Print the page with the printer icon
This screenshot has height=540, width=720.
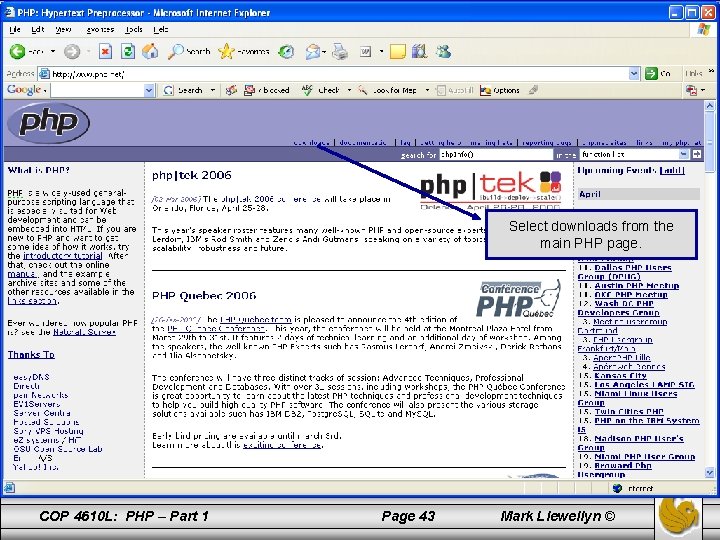coord(340,51)
